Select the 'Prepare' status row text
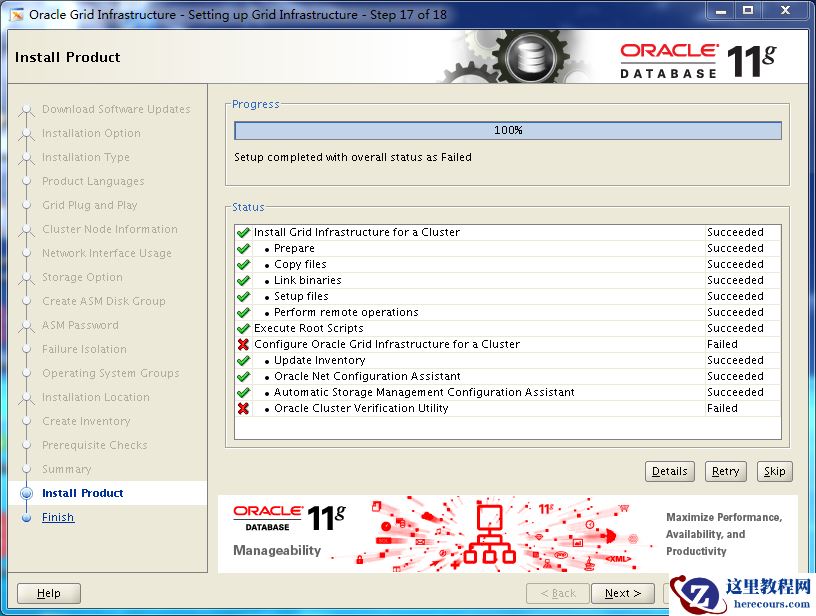This screenshot has height=616, width=816. pos(294,249)
